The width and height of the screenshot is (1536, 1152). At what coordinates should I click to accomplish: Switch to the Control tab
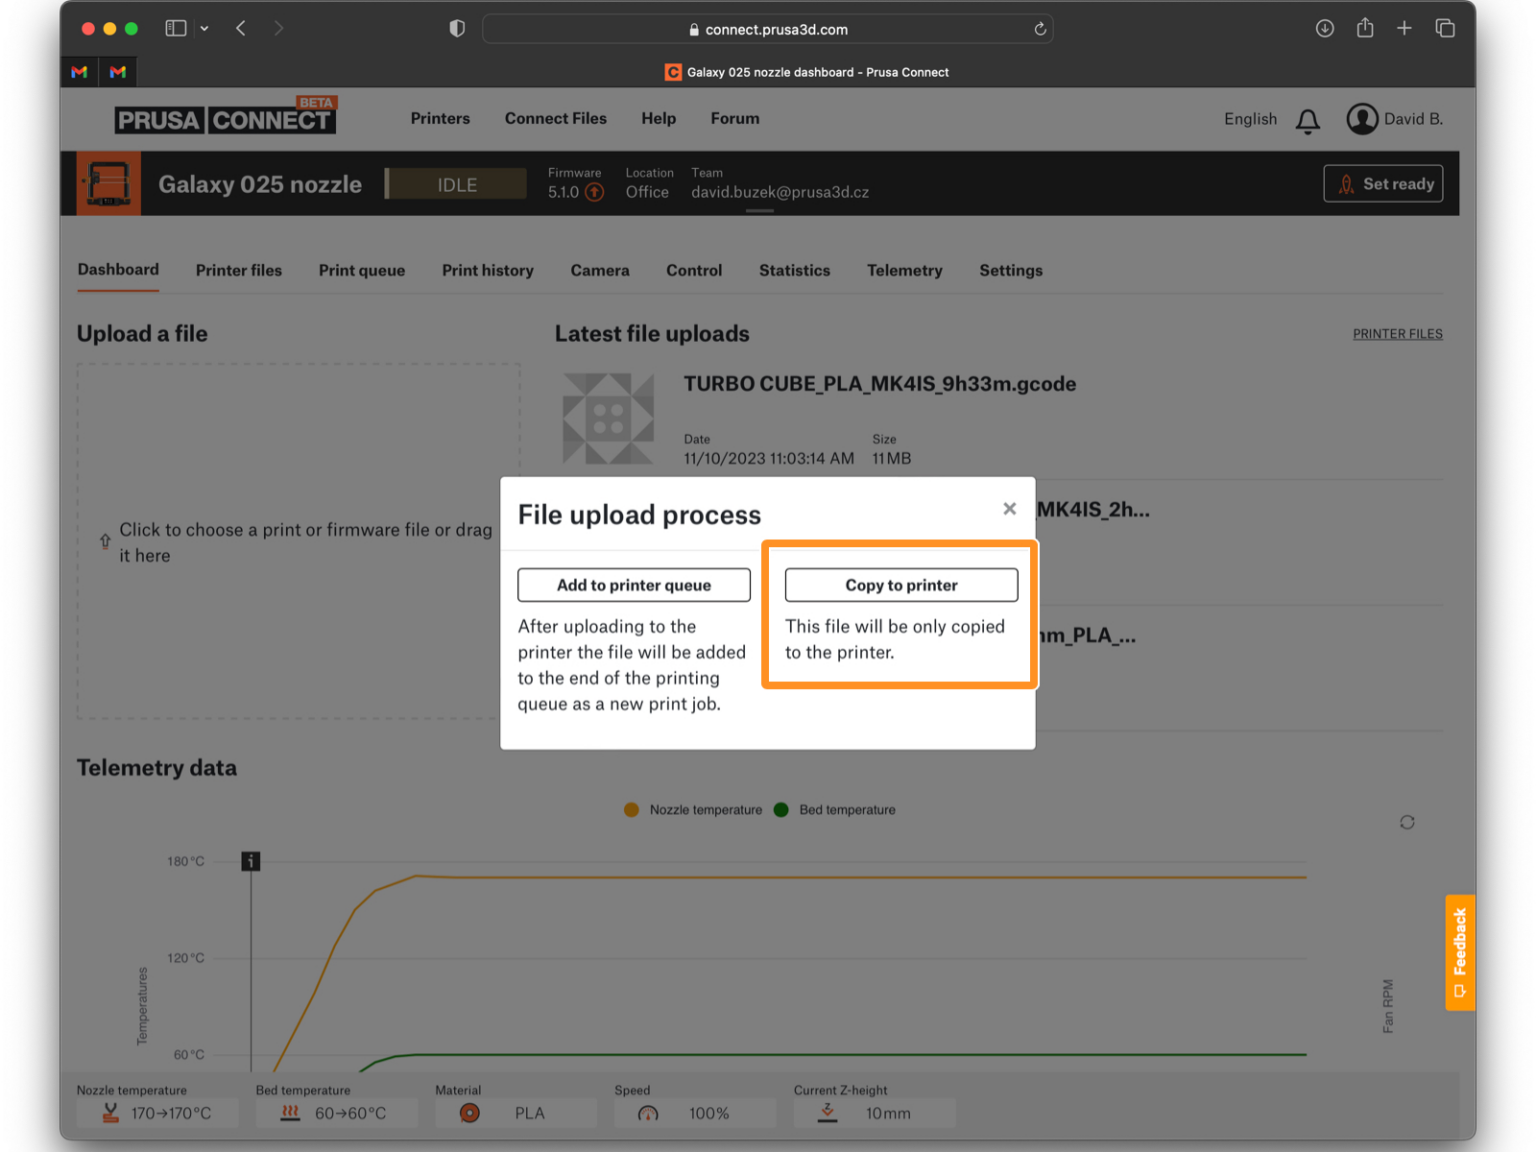(x=694, y=270)
